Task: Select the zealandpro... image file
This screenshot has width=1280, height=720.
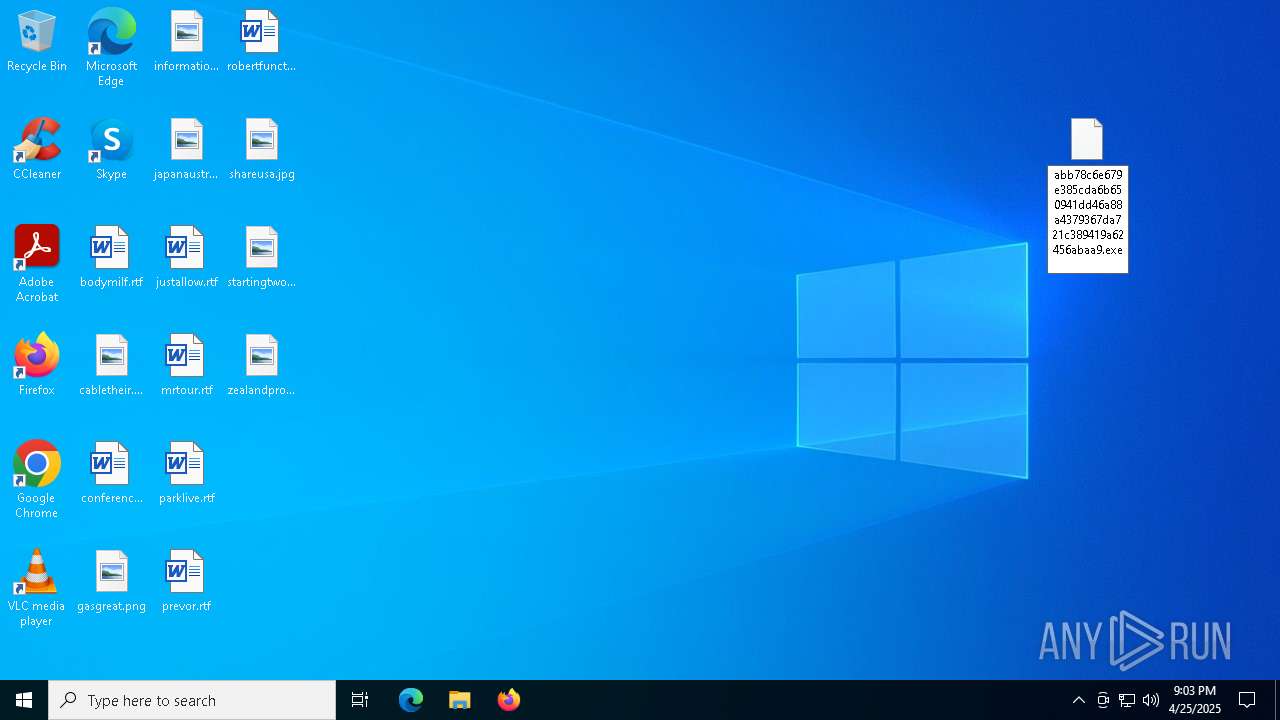Action: pos(261,366)
